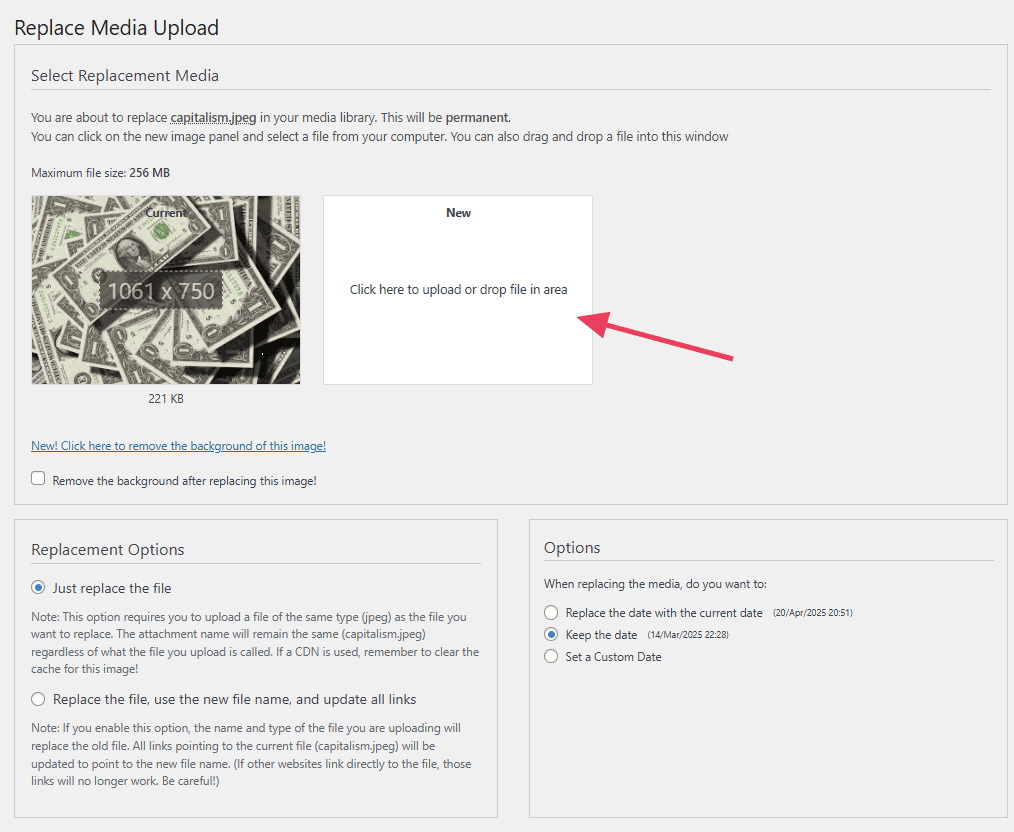Open the remove background link
1014x832 pixels.
click(178, 446)
